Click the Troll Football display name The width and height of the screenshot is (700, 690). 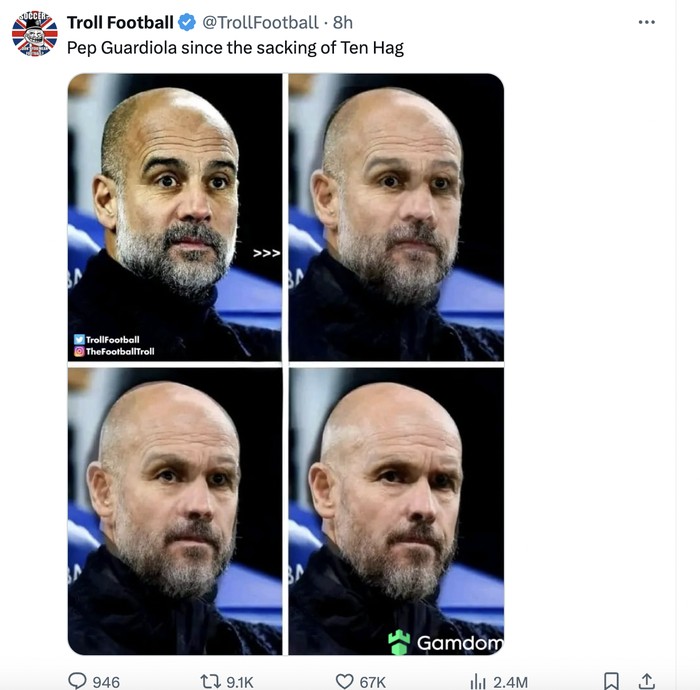click(120, 22)
